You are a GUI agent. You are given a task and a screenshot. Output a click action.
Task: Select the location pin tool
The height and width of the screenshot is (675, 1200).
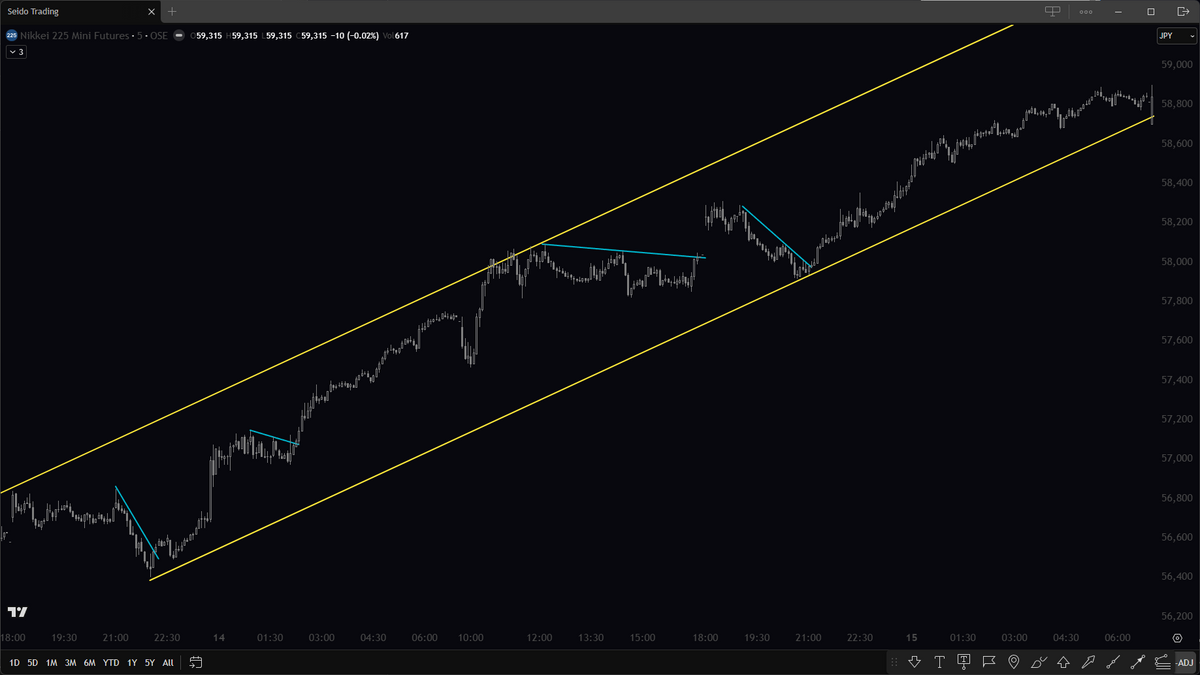click(1013, 662)
